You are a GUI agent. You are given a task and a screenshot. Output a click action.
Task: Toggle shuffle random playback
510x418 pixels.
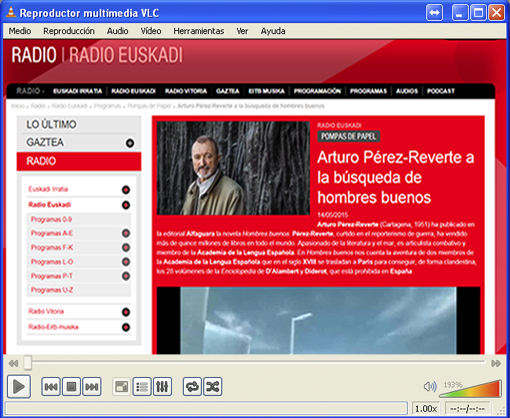(213, 387)
